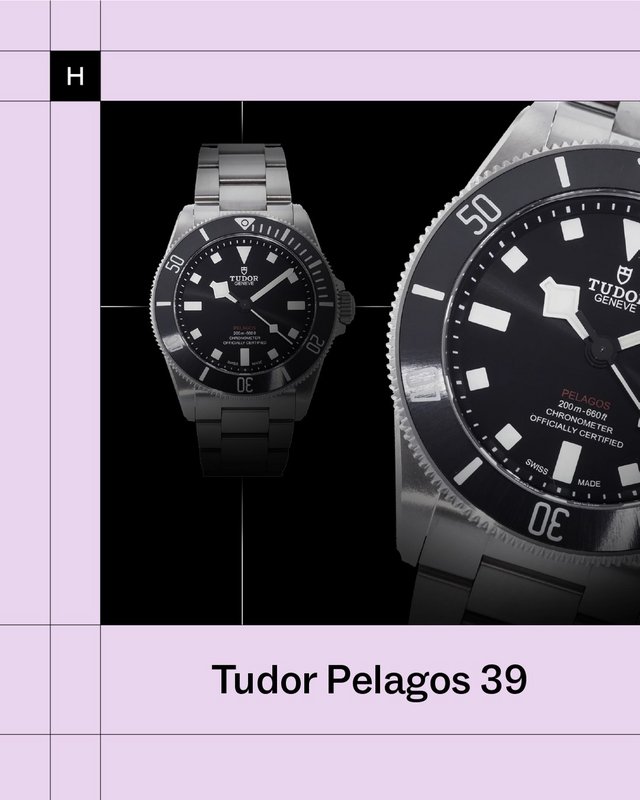Click the "50" numeral on the large bezel
Screen dimensions: 640x800
click(479, 212)
